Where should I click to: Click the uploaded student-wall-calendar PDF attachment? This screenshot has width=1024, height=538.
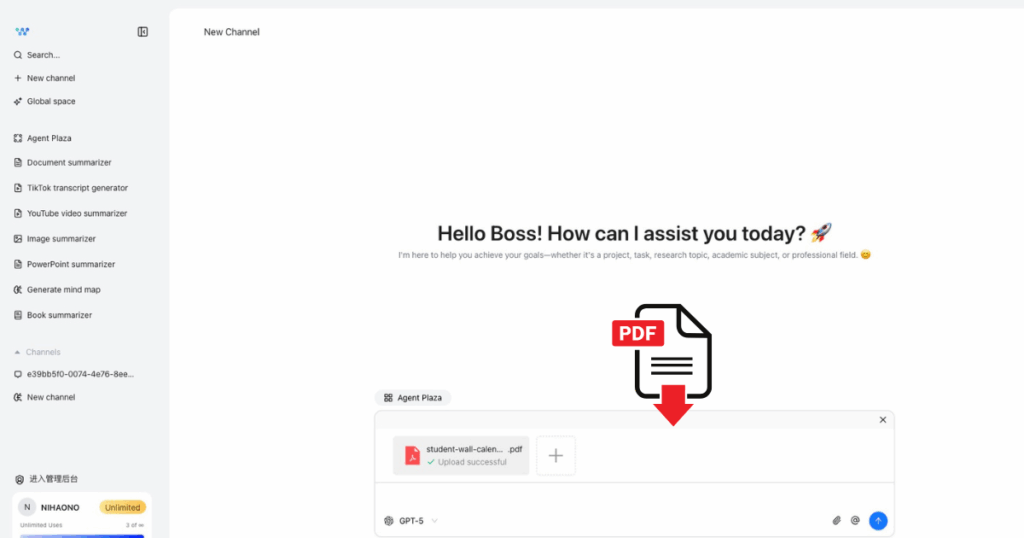pyautogui.click(x=461, y=456)
